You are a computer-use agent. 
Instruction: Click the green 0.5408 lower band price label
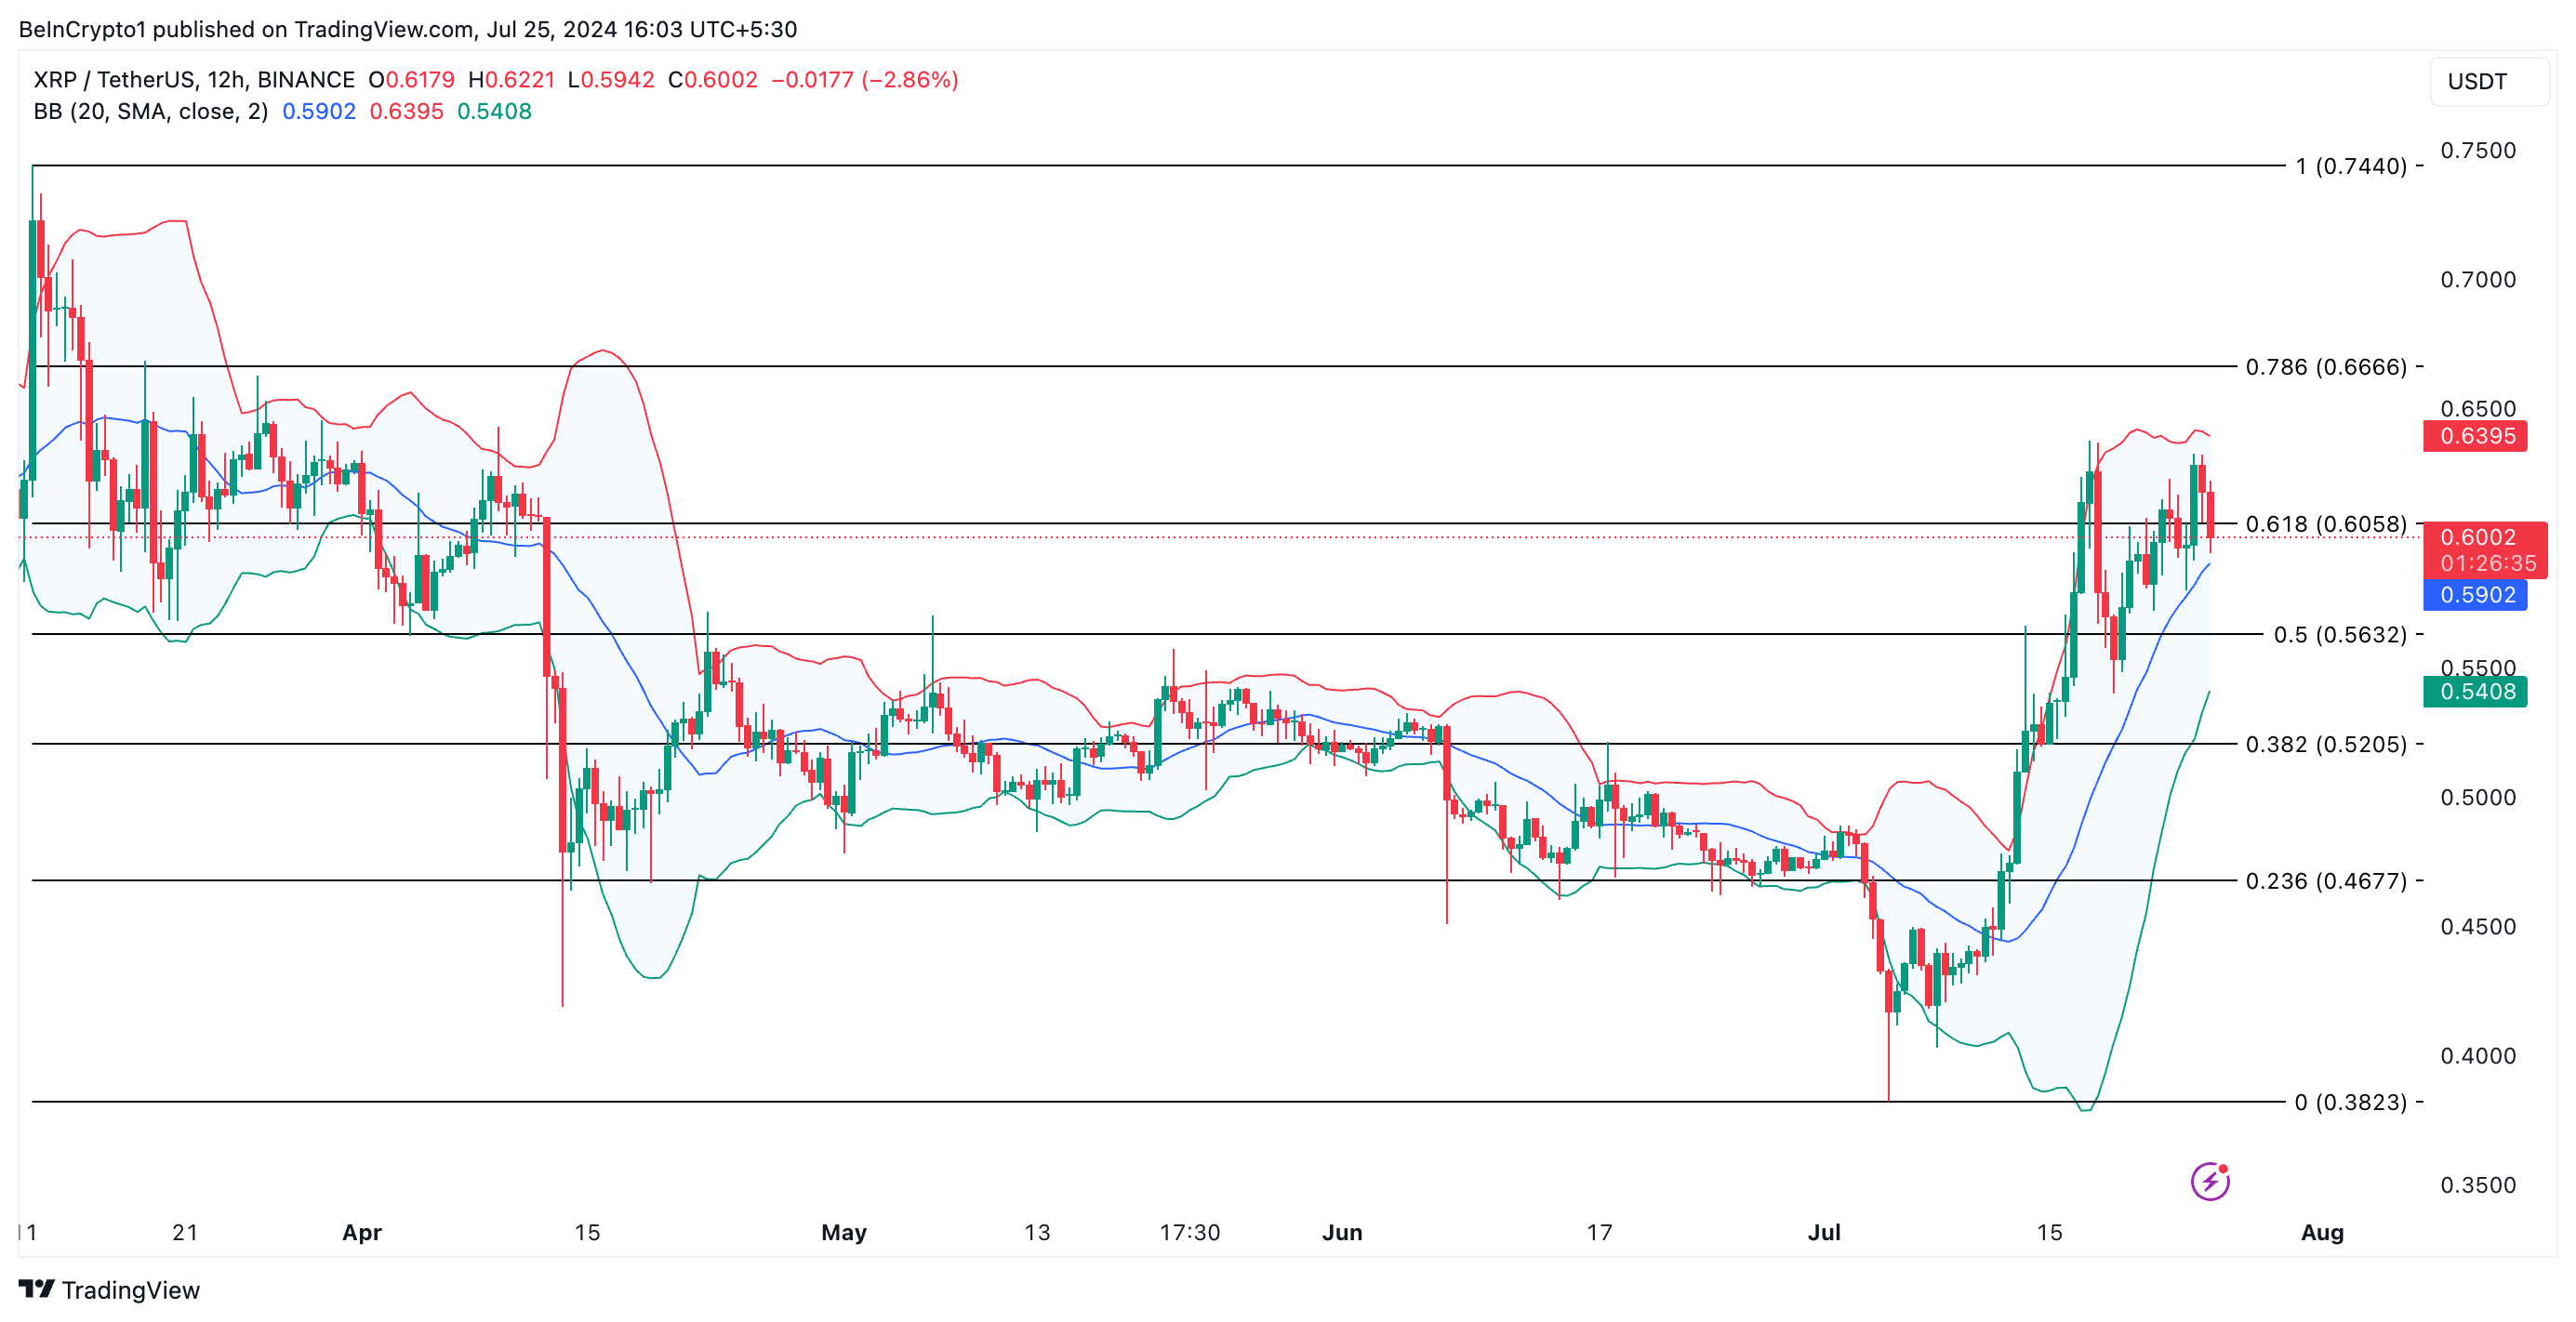point(2475,691)
